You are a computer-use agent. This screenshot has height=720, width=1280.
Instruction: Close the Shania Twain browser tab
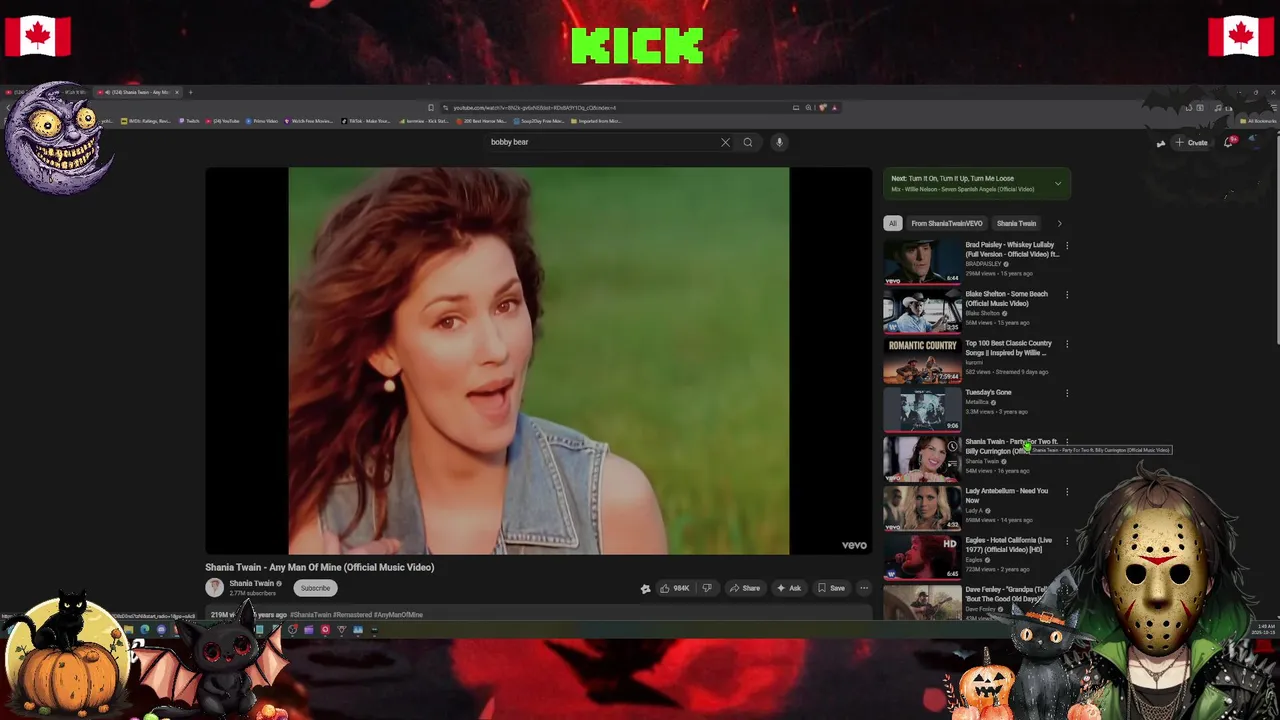coord(177,92)
